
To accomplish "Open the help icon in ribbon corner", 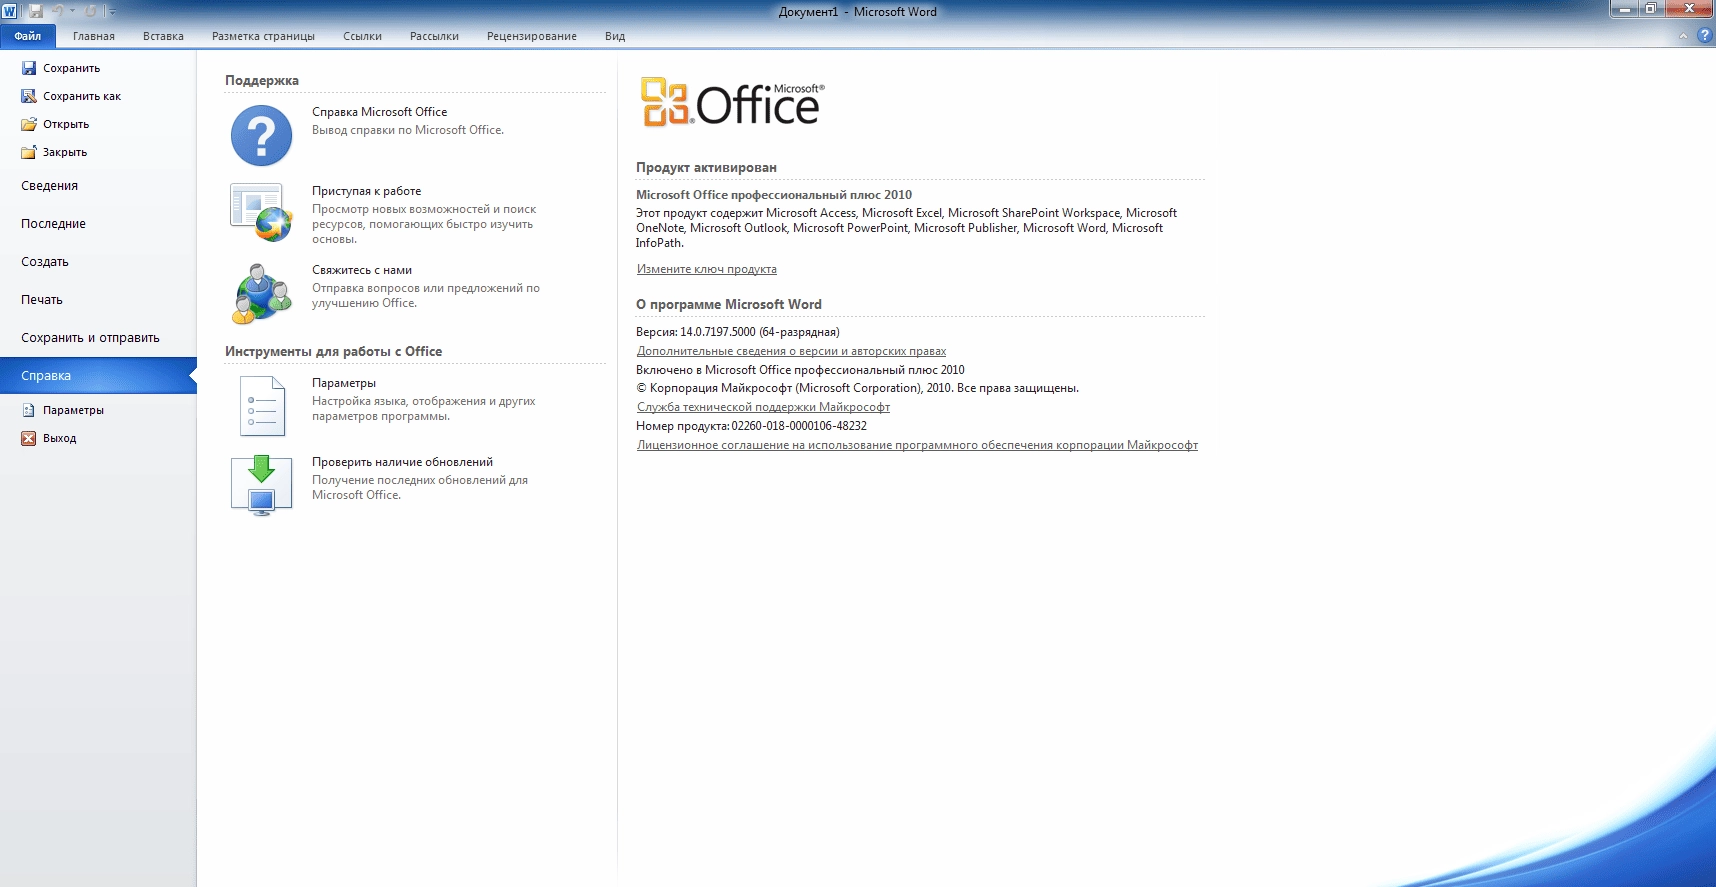I will 1704,35.
